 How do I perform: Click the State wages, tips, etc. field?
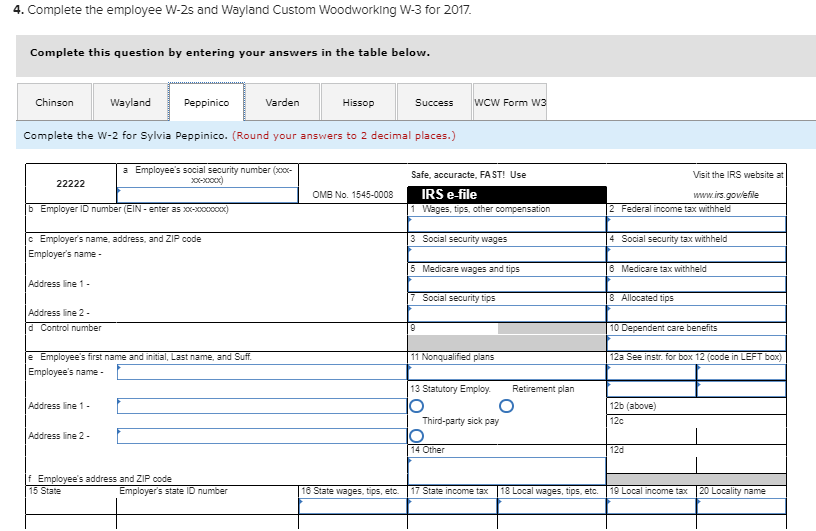353,507
